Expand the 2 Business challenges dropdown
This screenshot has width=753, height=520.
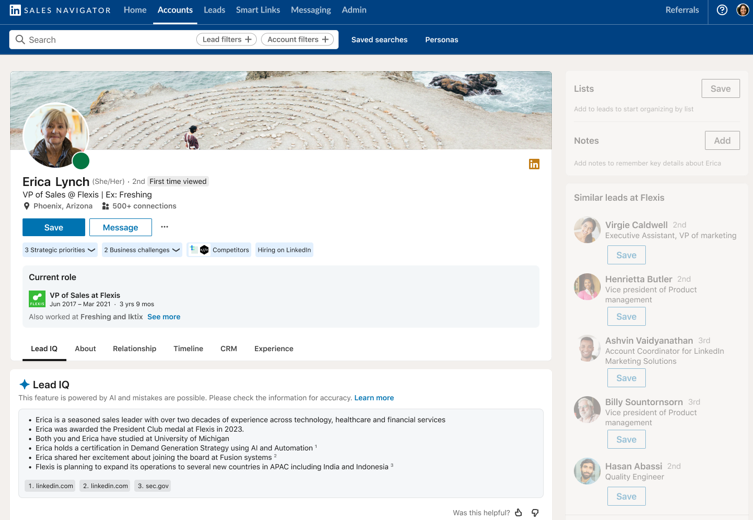point(142,250)
